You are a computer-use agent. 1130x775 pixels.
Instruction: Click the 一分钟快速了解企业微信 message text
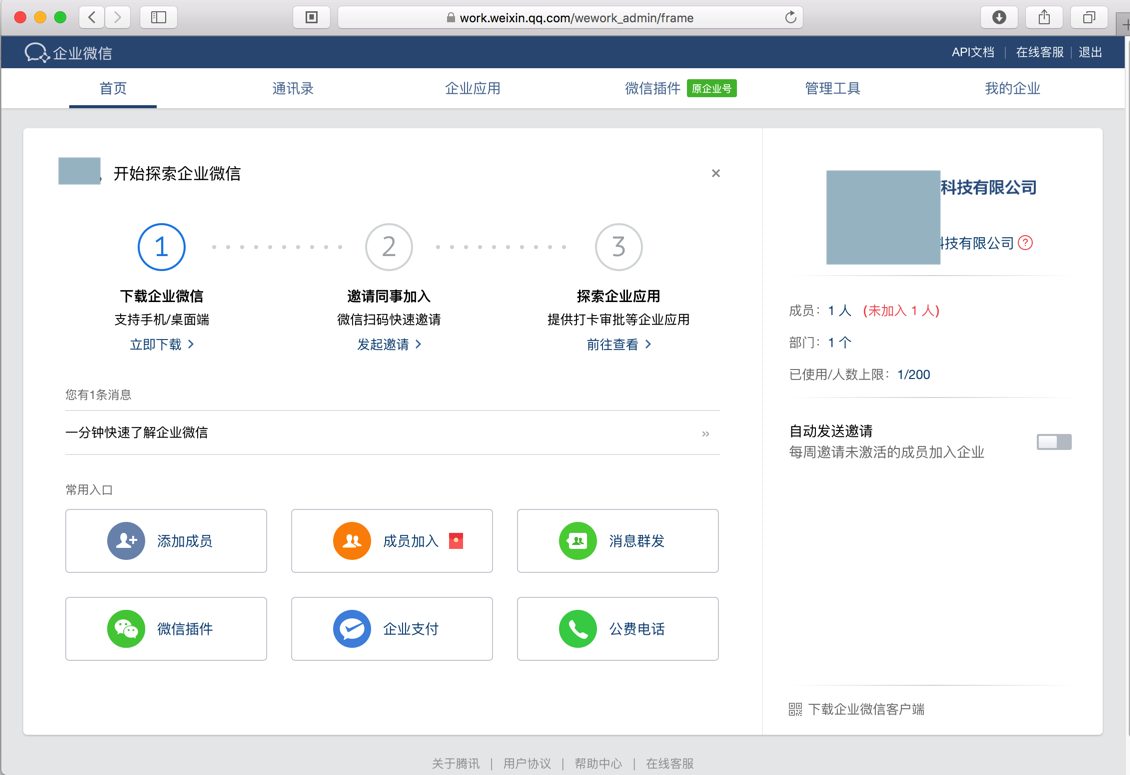[x=136, y=433]
